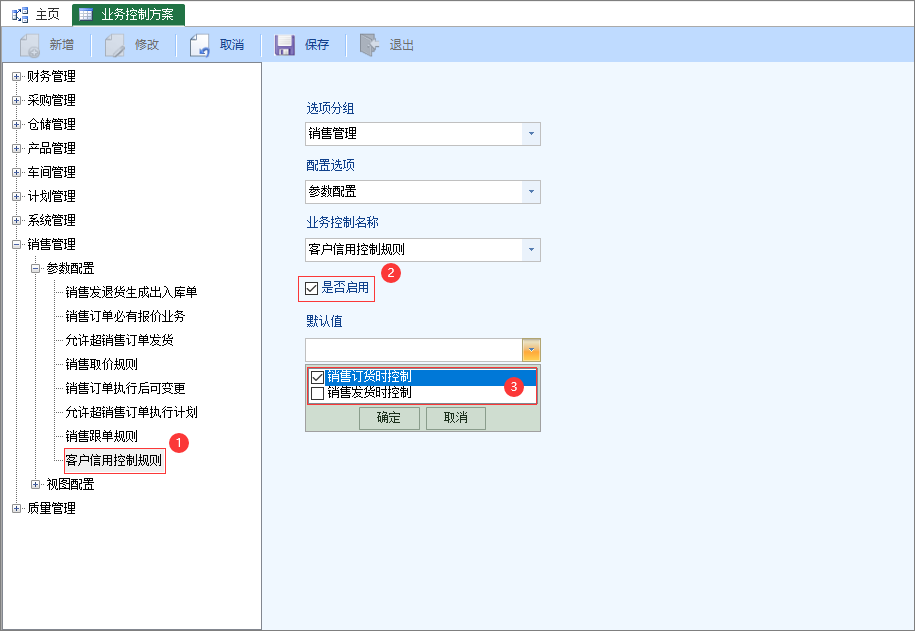Click 取消 button in dropdown popup
The width and height of the screenshot is (915, 631).
(x=456, y=418)
